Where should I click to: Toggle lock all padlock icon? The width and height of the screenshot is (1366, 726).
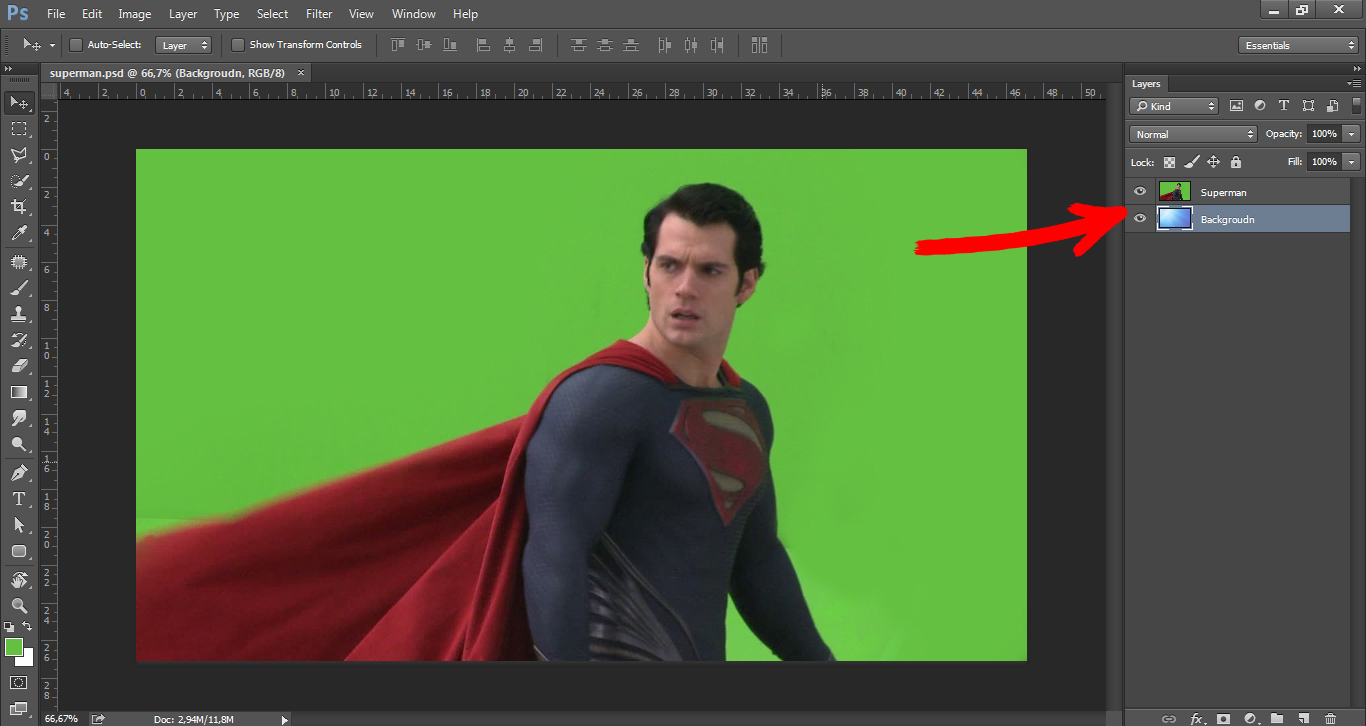[x=1235, y=162]
